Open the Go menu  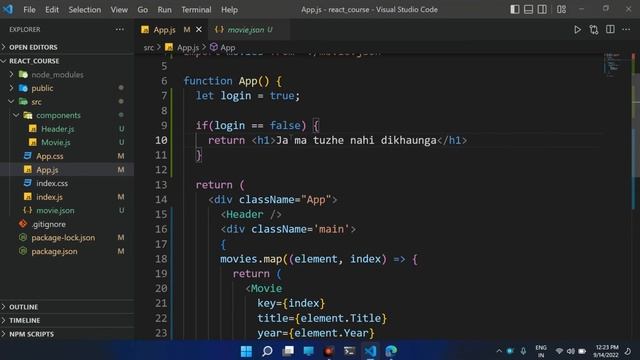tap(142, 9)
